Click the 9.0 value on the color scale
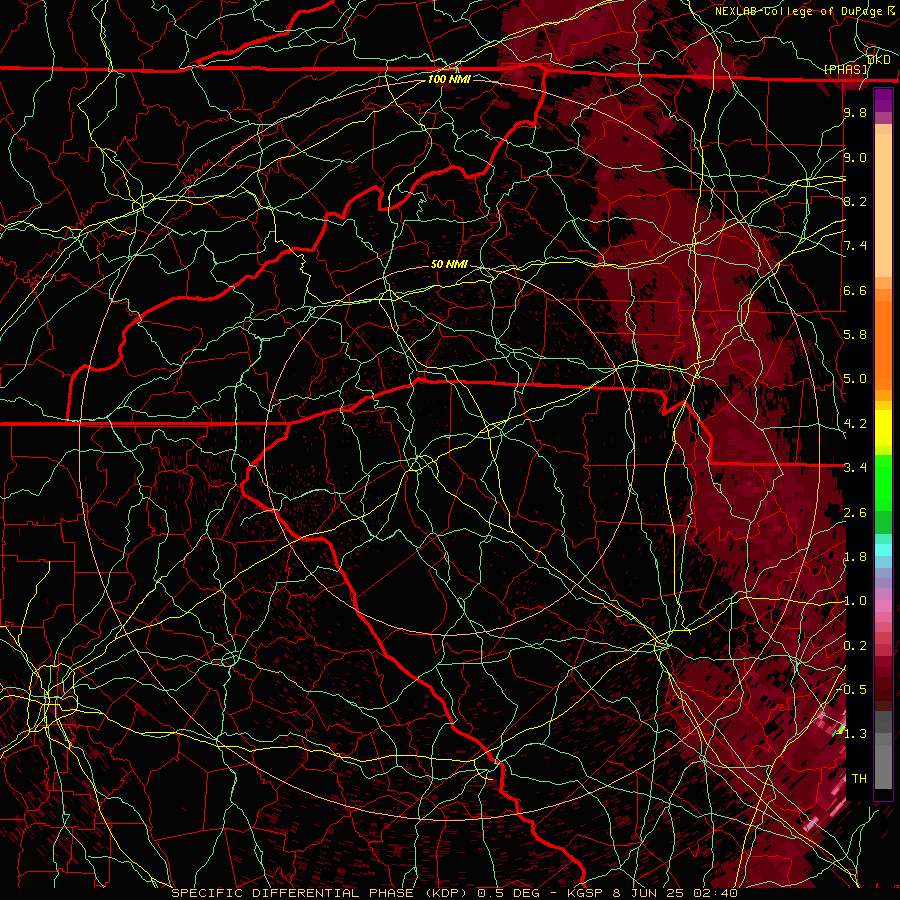This screenshot has height=900, width=900. pos(855,157)
